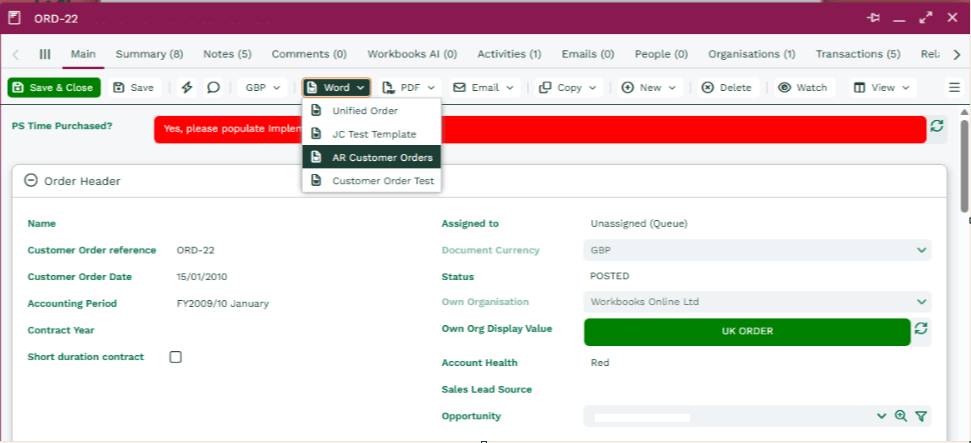Open the Activities (1) tab
971x443 pixels.
point(509,54)
